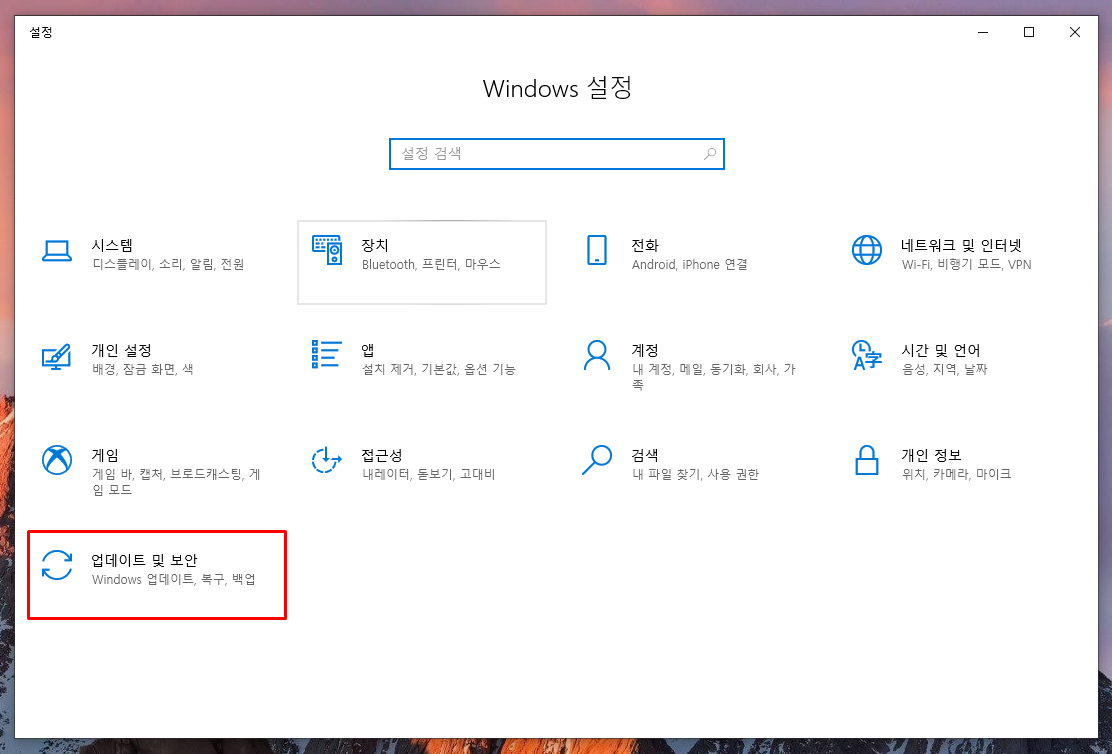This screenshot has width=1112, height=754.
Task: Click the 장치 keyboard and speaker icon
Action: click(x=327, y=250)
